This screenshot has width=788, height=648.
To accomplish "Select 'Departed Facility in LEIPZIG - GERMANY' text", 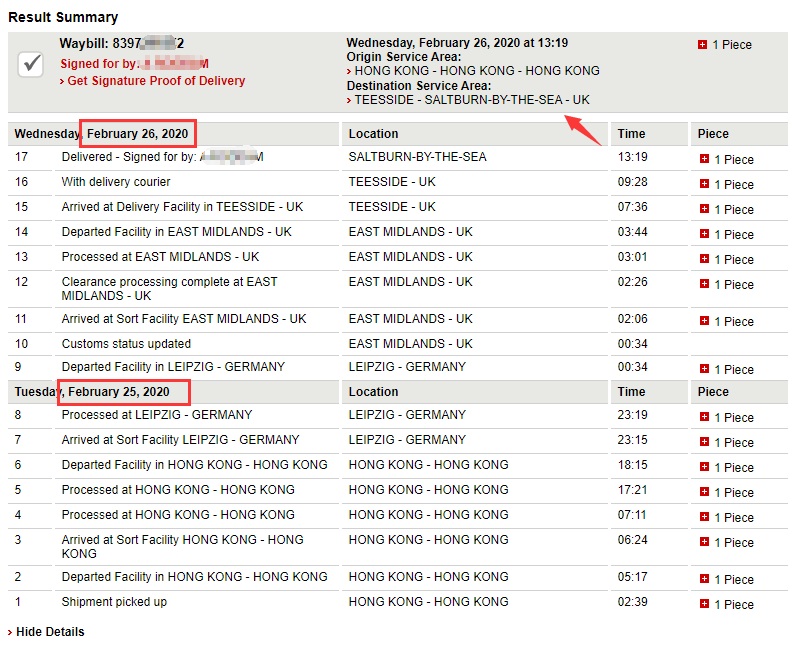I will (x=173, y=367).
